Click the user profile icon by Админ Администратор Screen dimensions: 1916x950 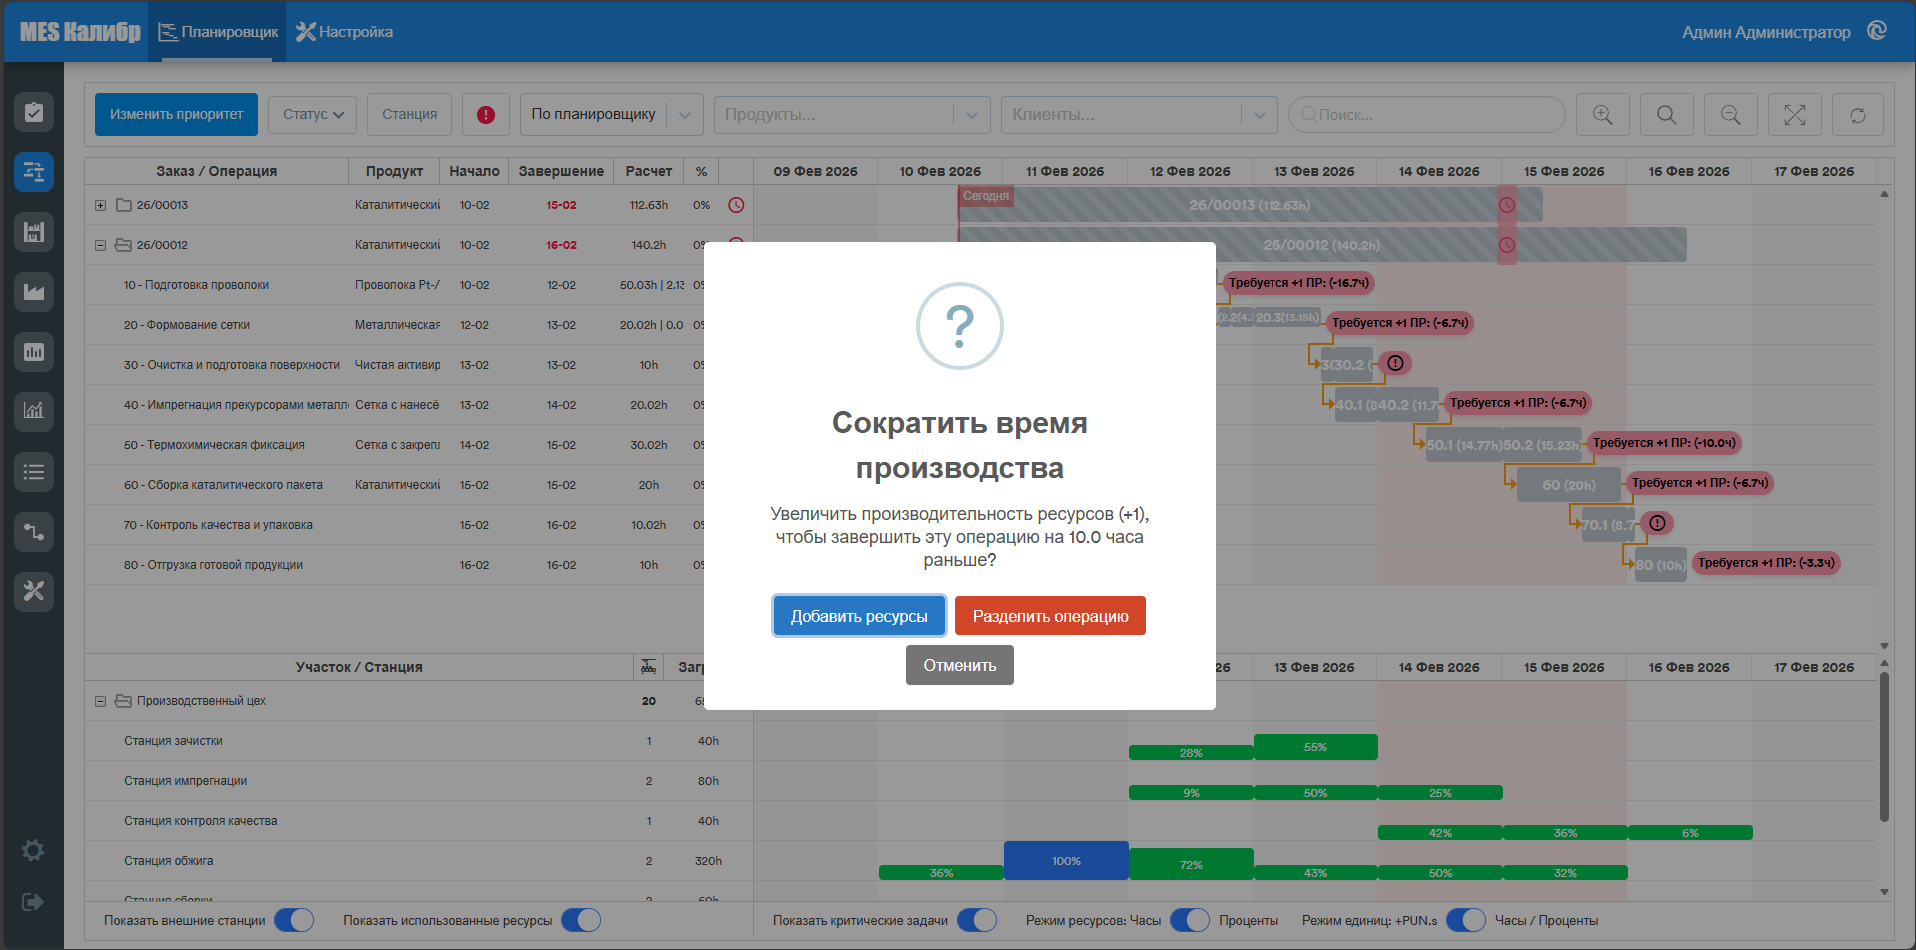point(1877,31)
